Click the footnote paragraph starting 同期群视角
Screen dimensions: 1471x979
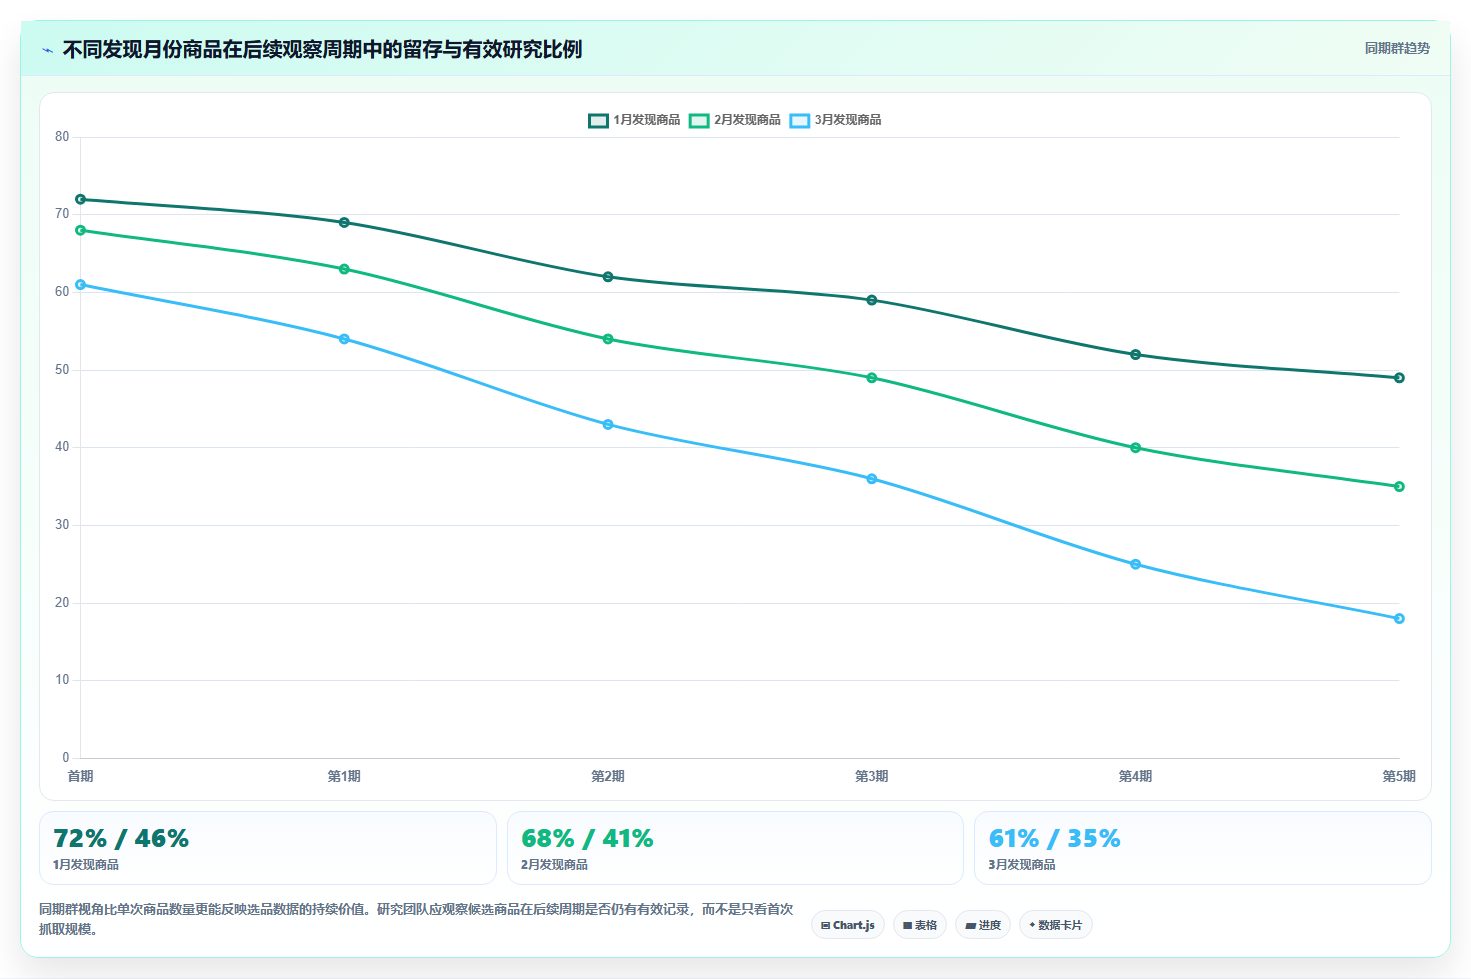click(416, 919)
